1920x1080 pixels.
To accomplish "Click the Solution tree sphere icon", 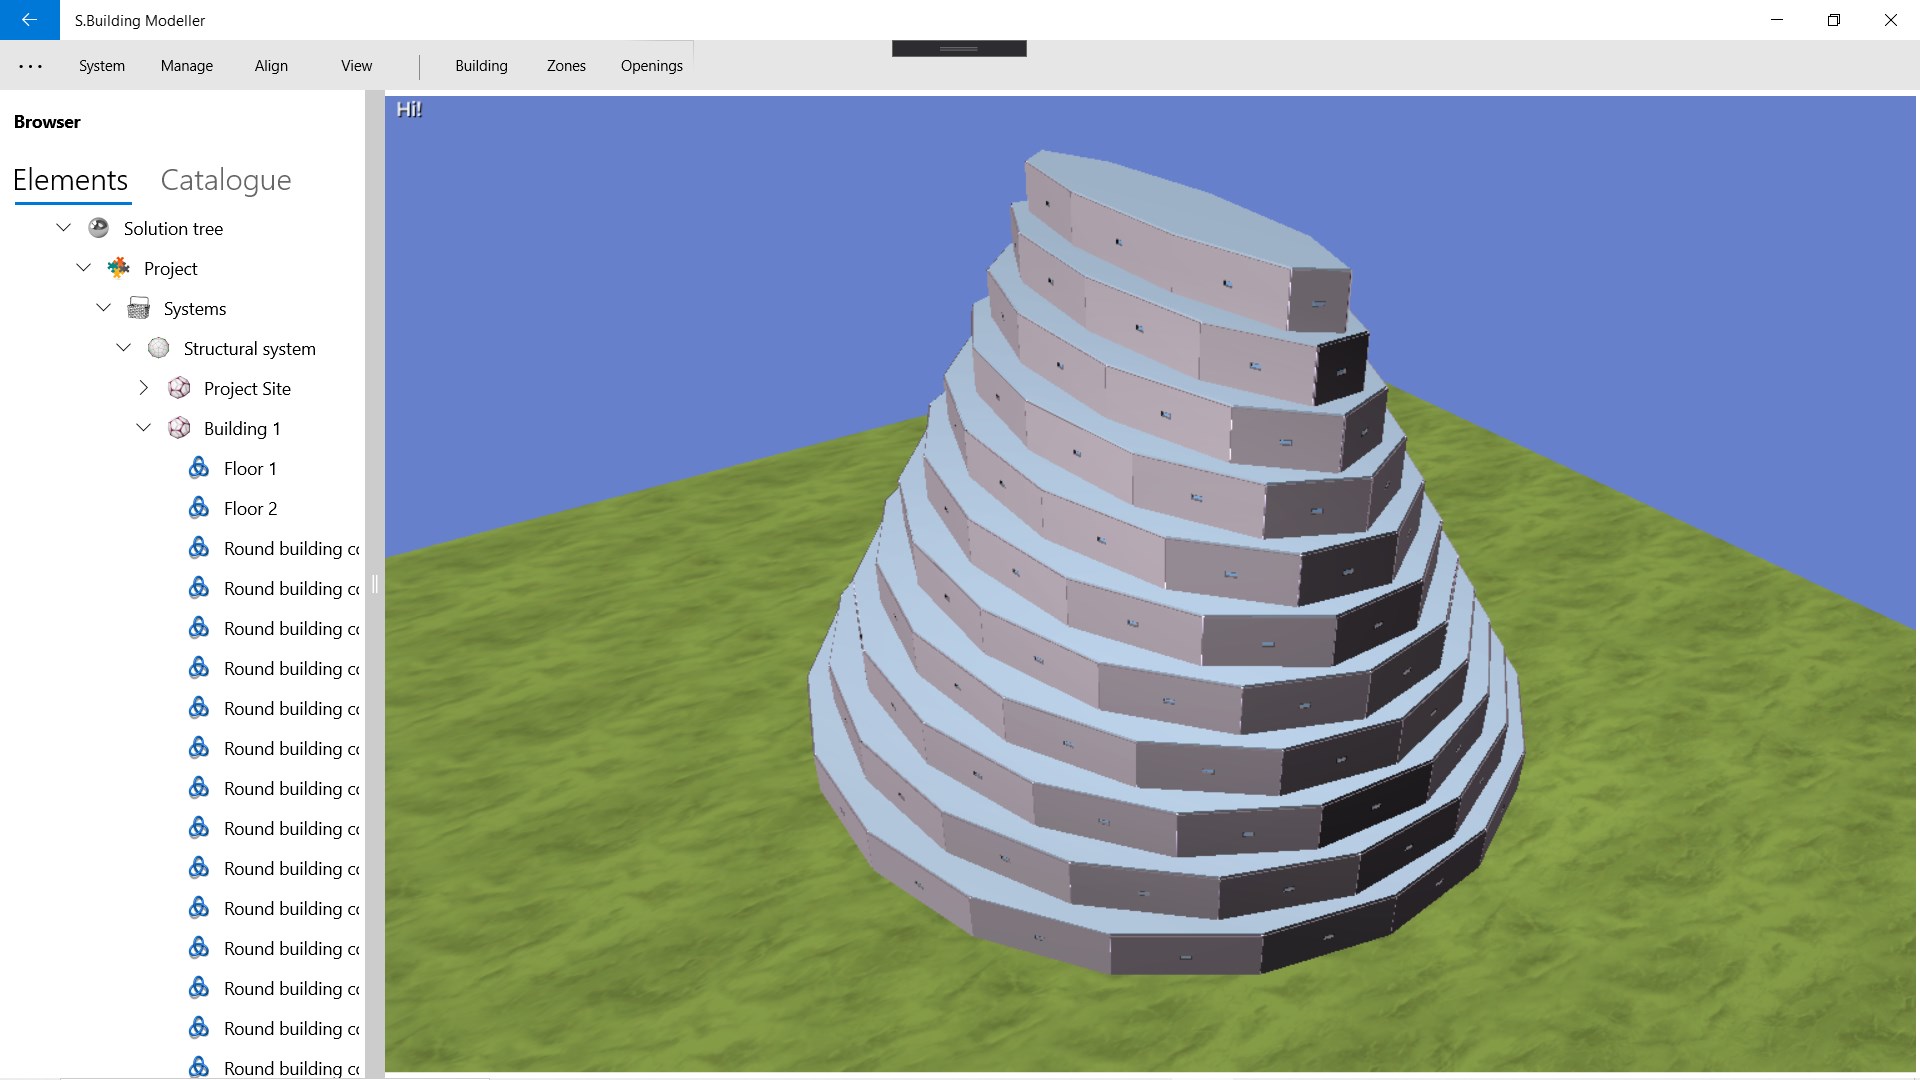I will click(98, 228).
